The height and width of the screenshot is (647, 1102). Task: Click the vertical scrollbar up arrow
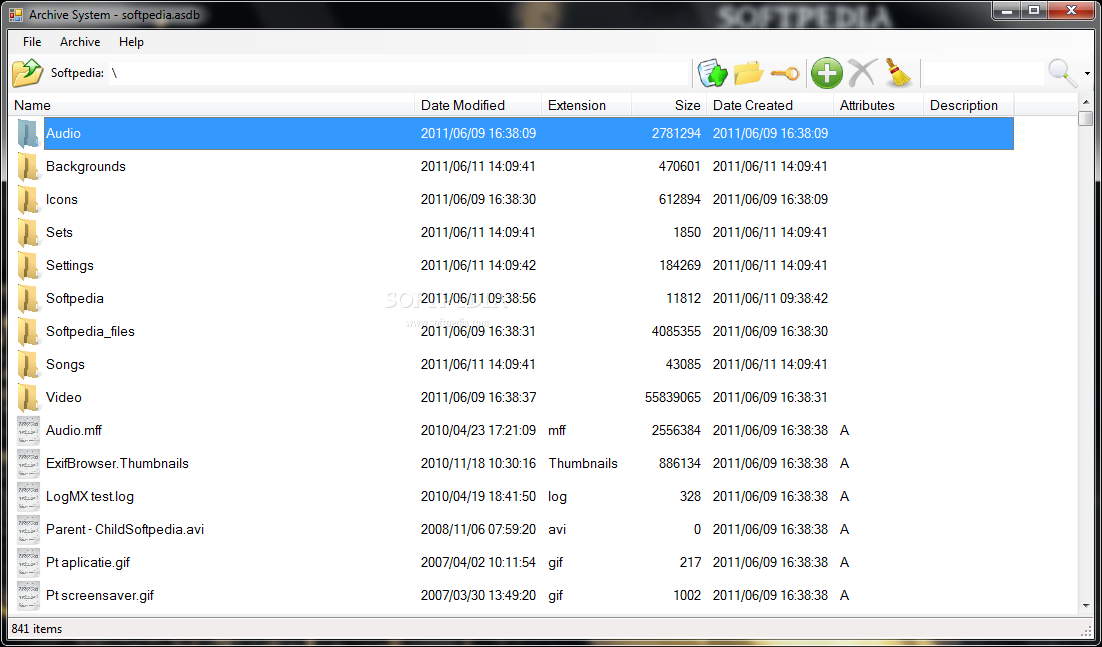1086,103
